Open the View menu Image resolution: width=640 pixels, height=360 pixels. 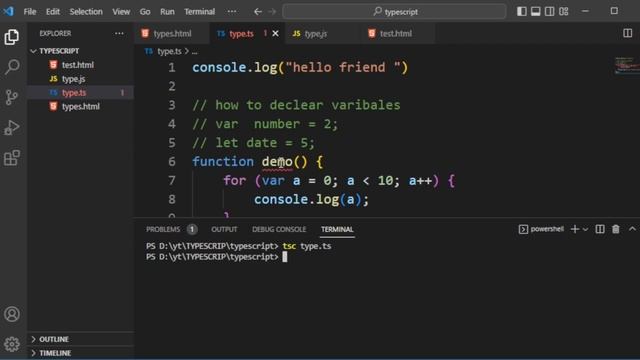coord(121,11)
